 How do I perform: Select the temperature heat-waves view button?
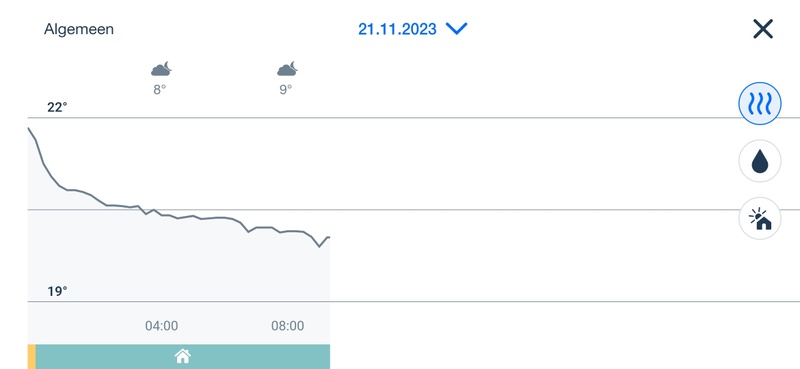(760, 104)
